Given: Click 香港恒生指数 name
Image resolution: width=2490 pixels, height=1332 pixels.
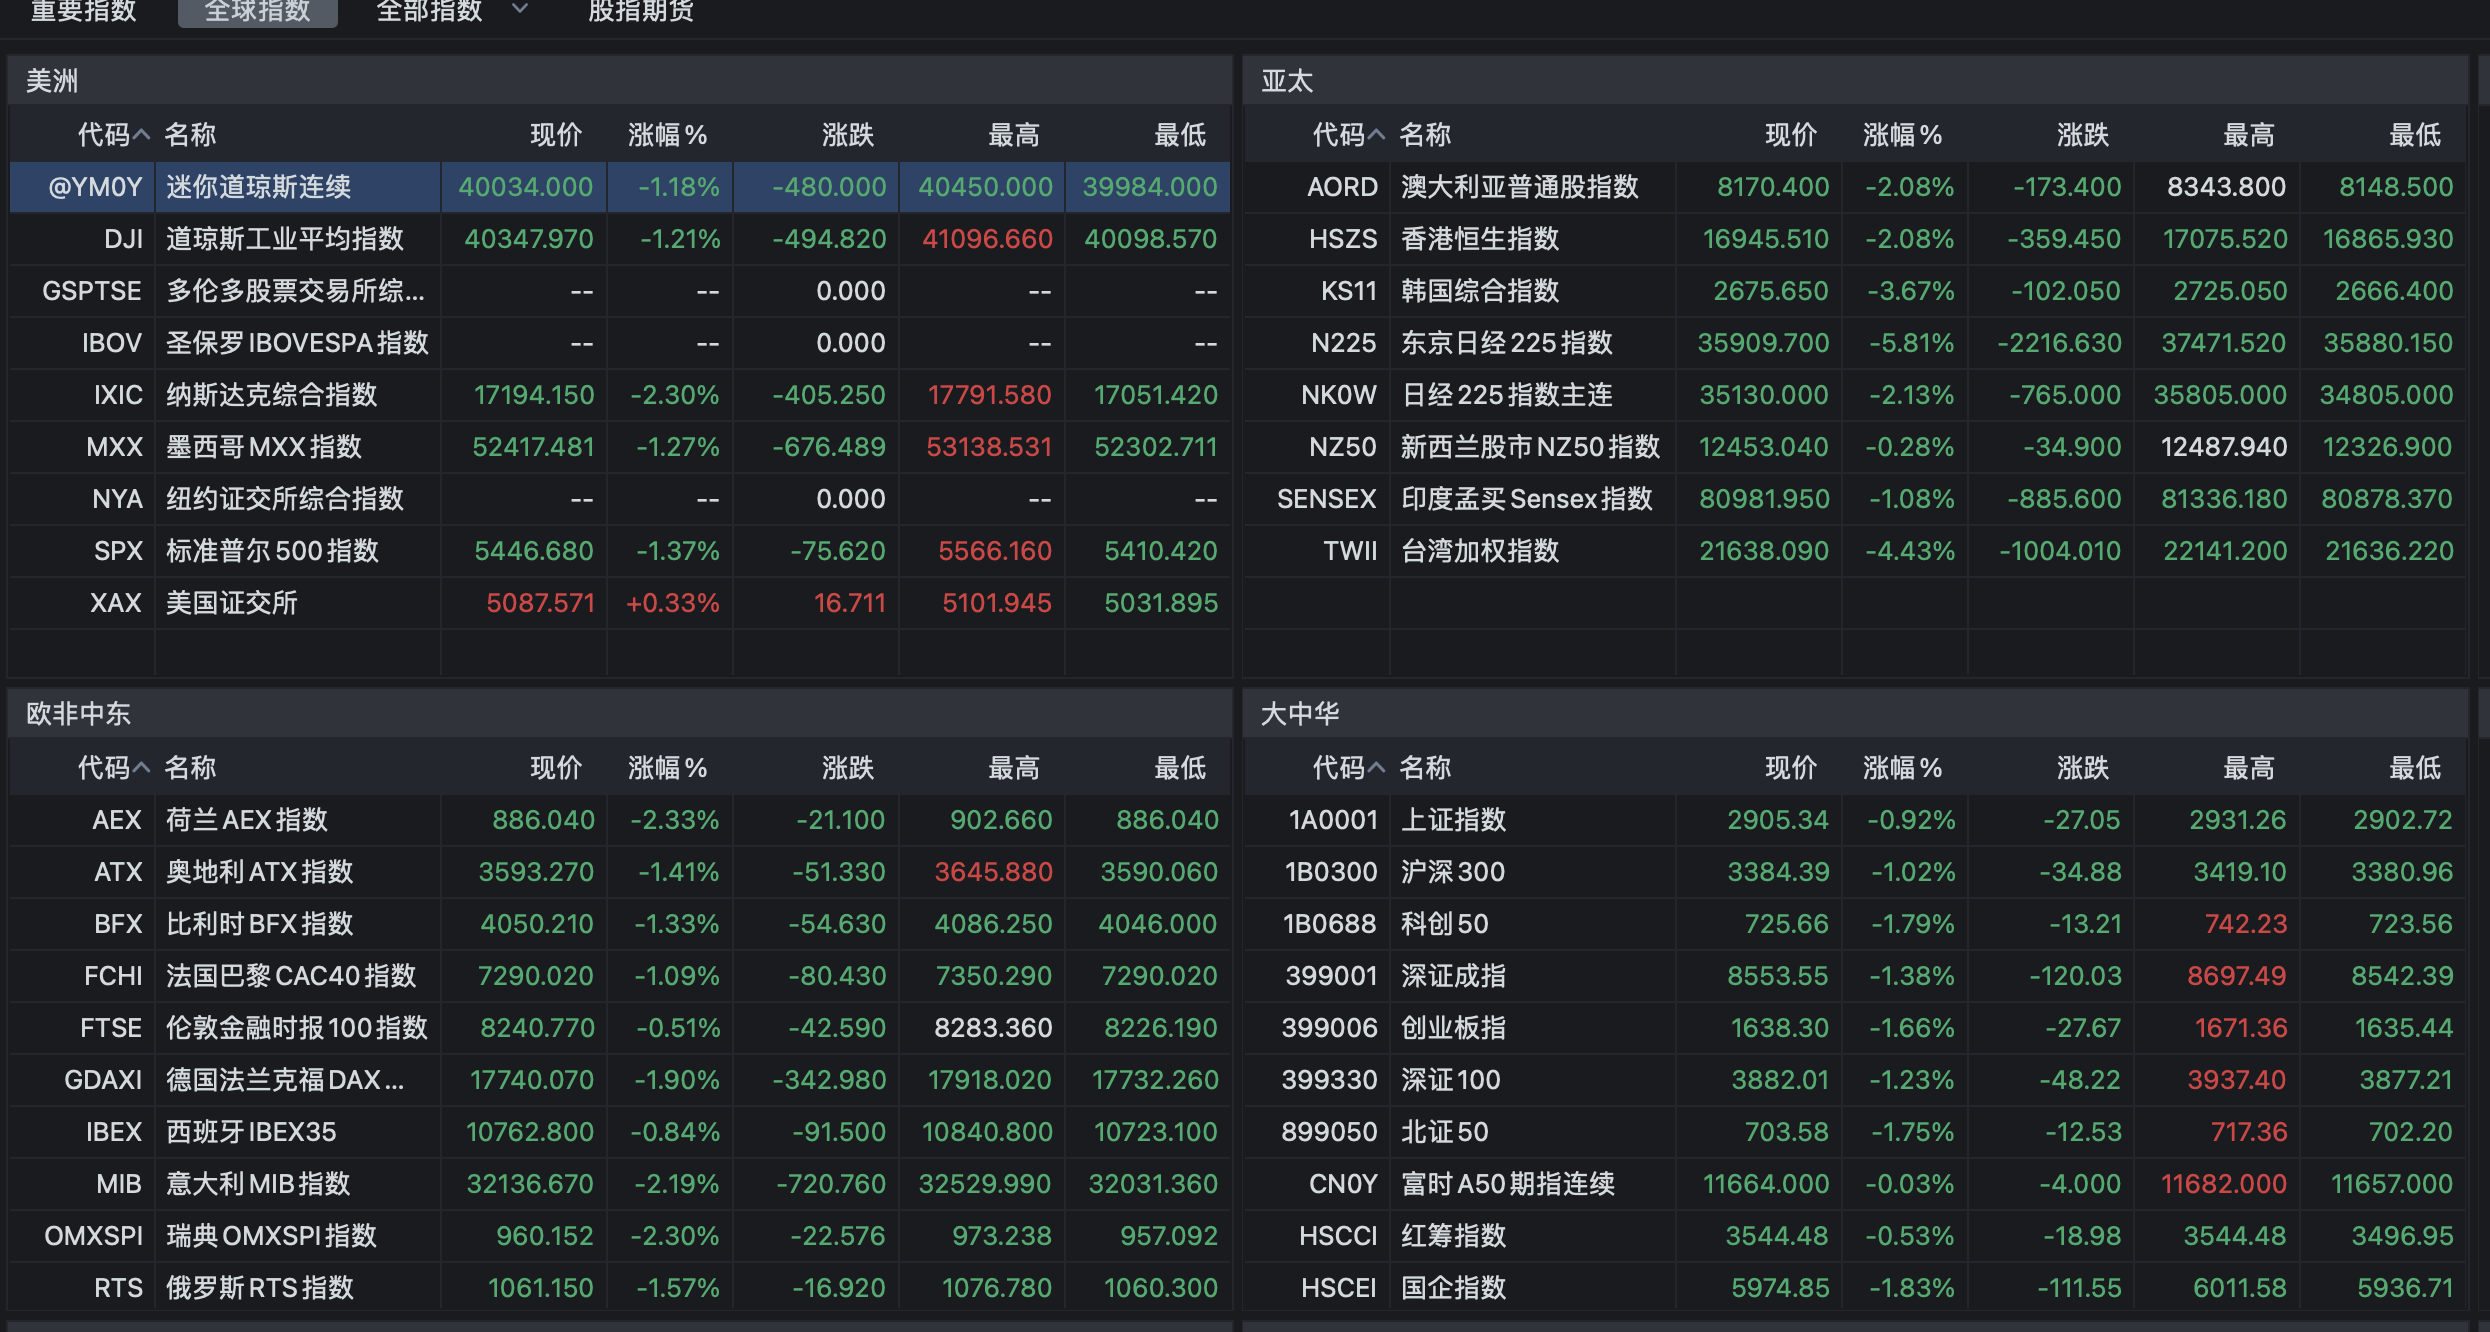Looking at the screenshot, I should 1480,239.
